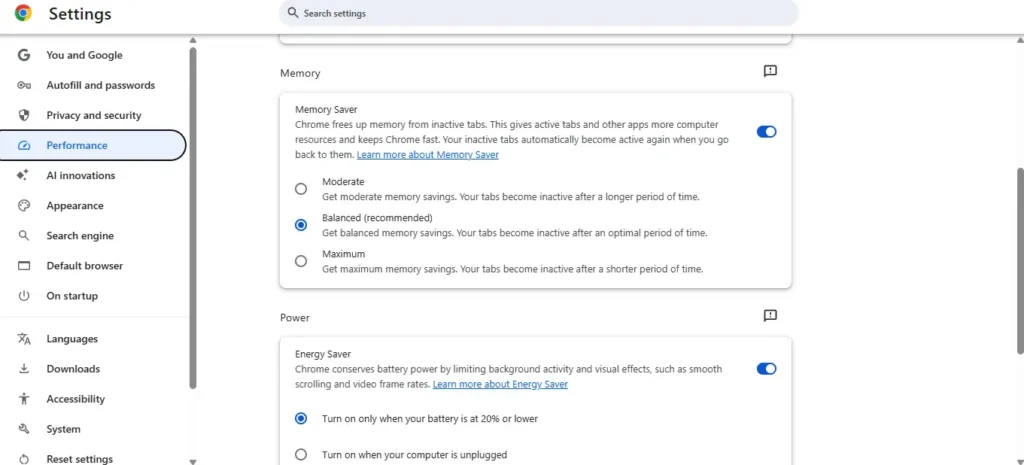This screenshot has height=465, width=1024.
Task: Click the magnifier icon beside Search engine
Action: (x=24, y=235)
